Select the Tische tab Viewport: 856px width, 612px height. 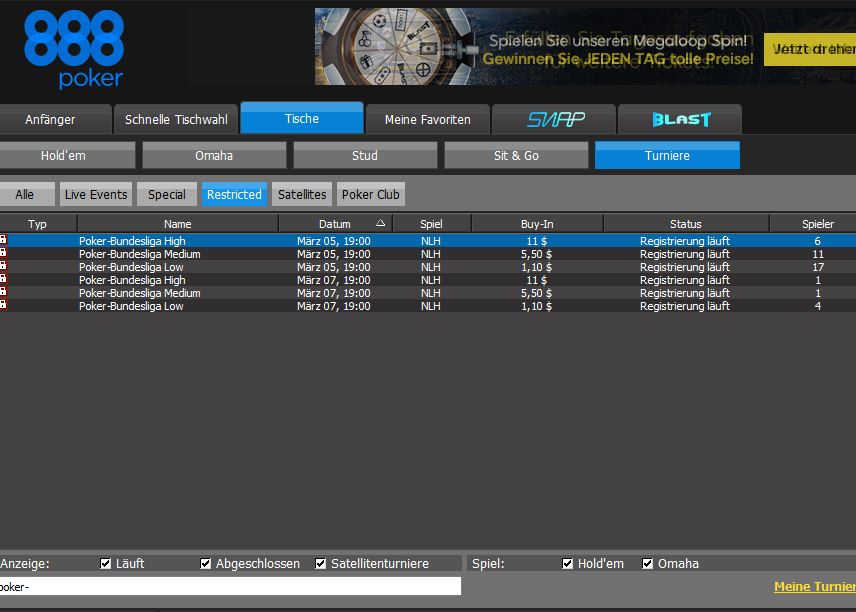[x=302, y=118]
